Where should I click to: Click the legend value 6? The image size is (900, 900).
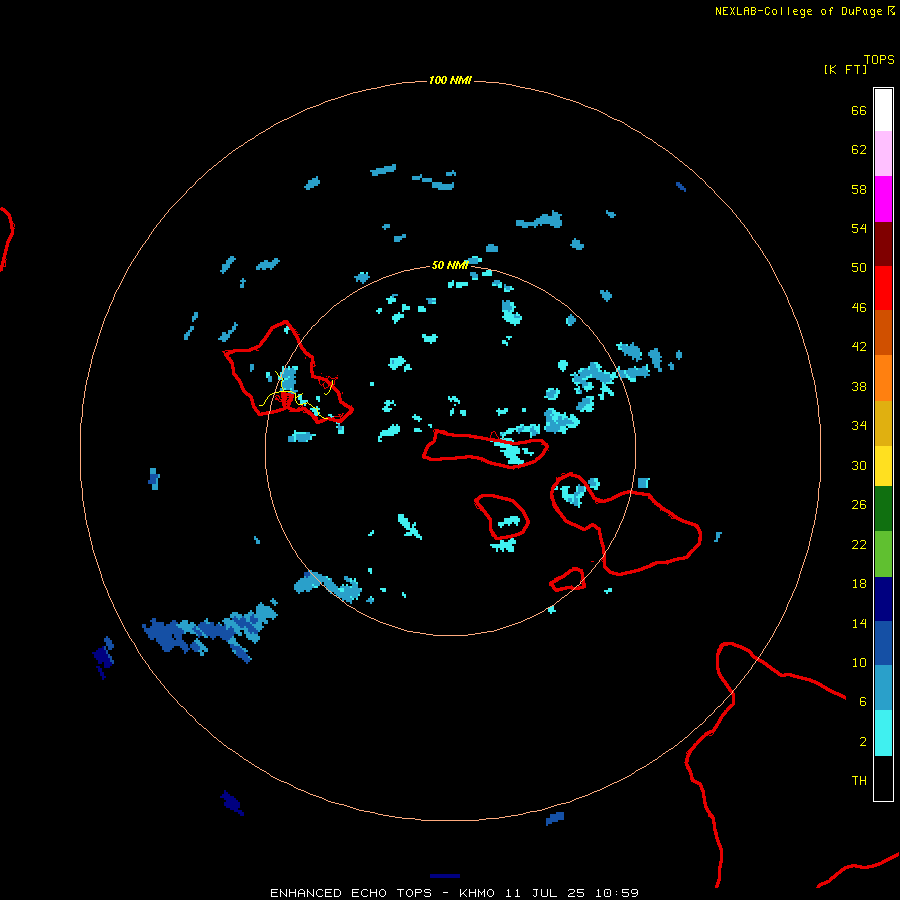click(x=862, y=701)
